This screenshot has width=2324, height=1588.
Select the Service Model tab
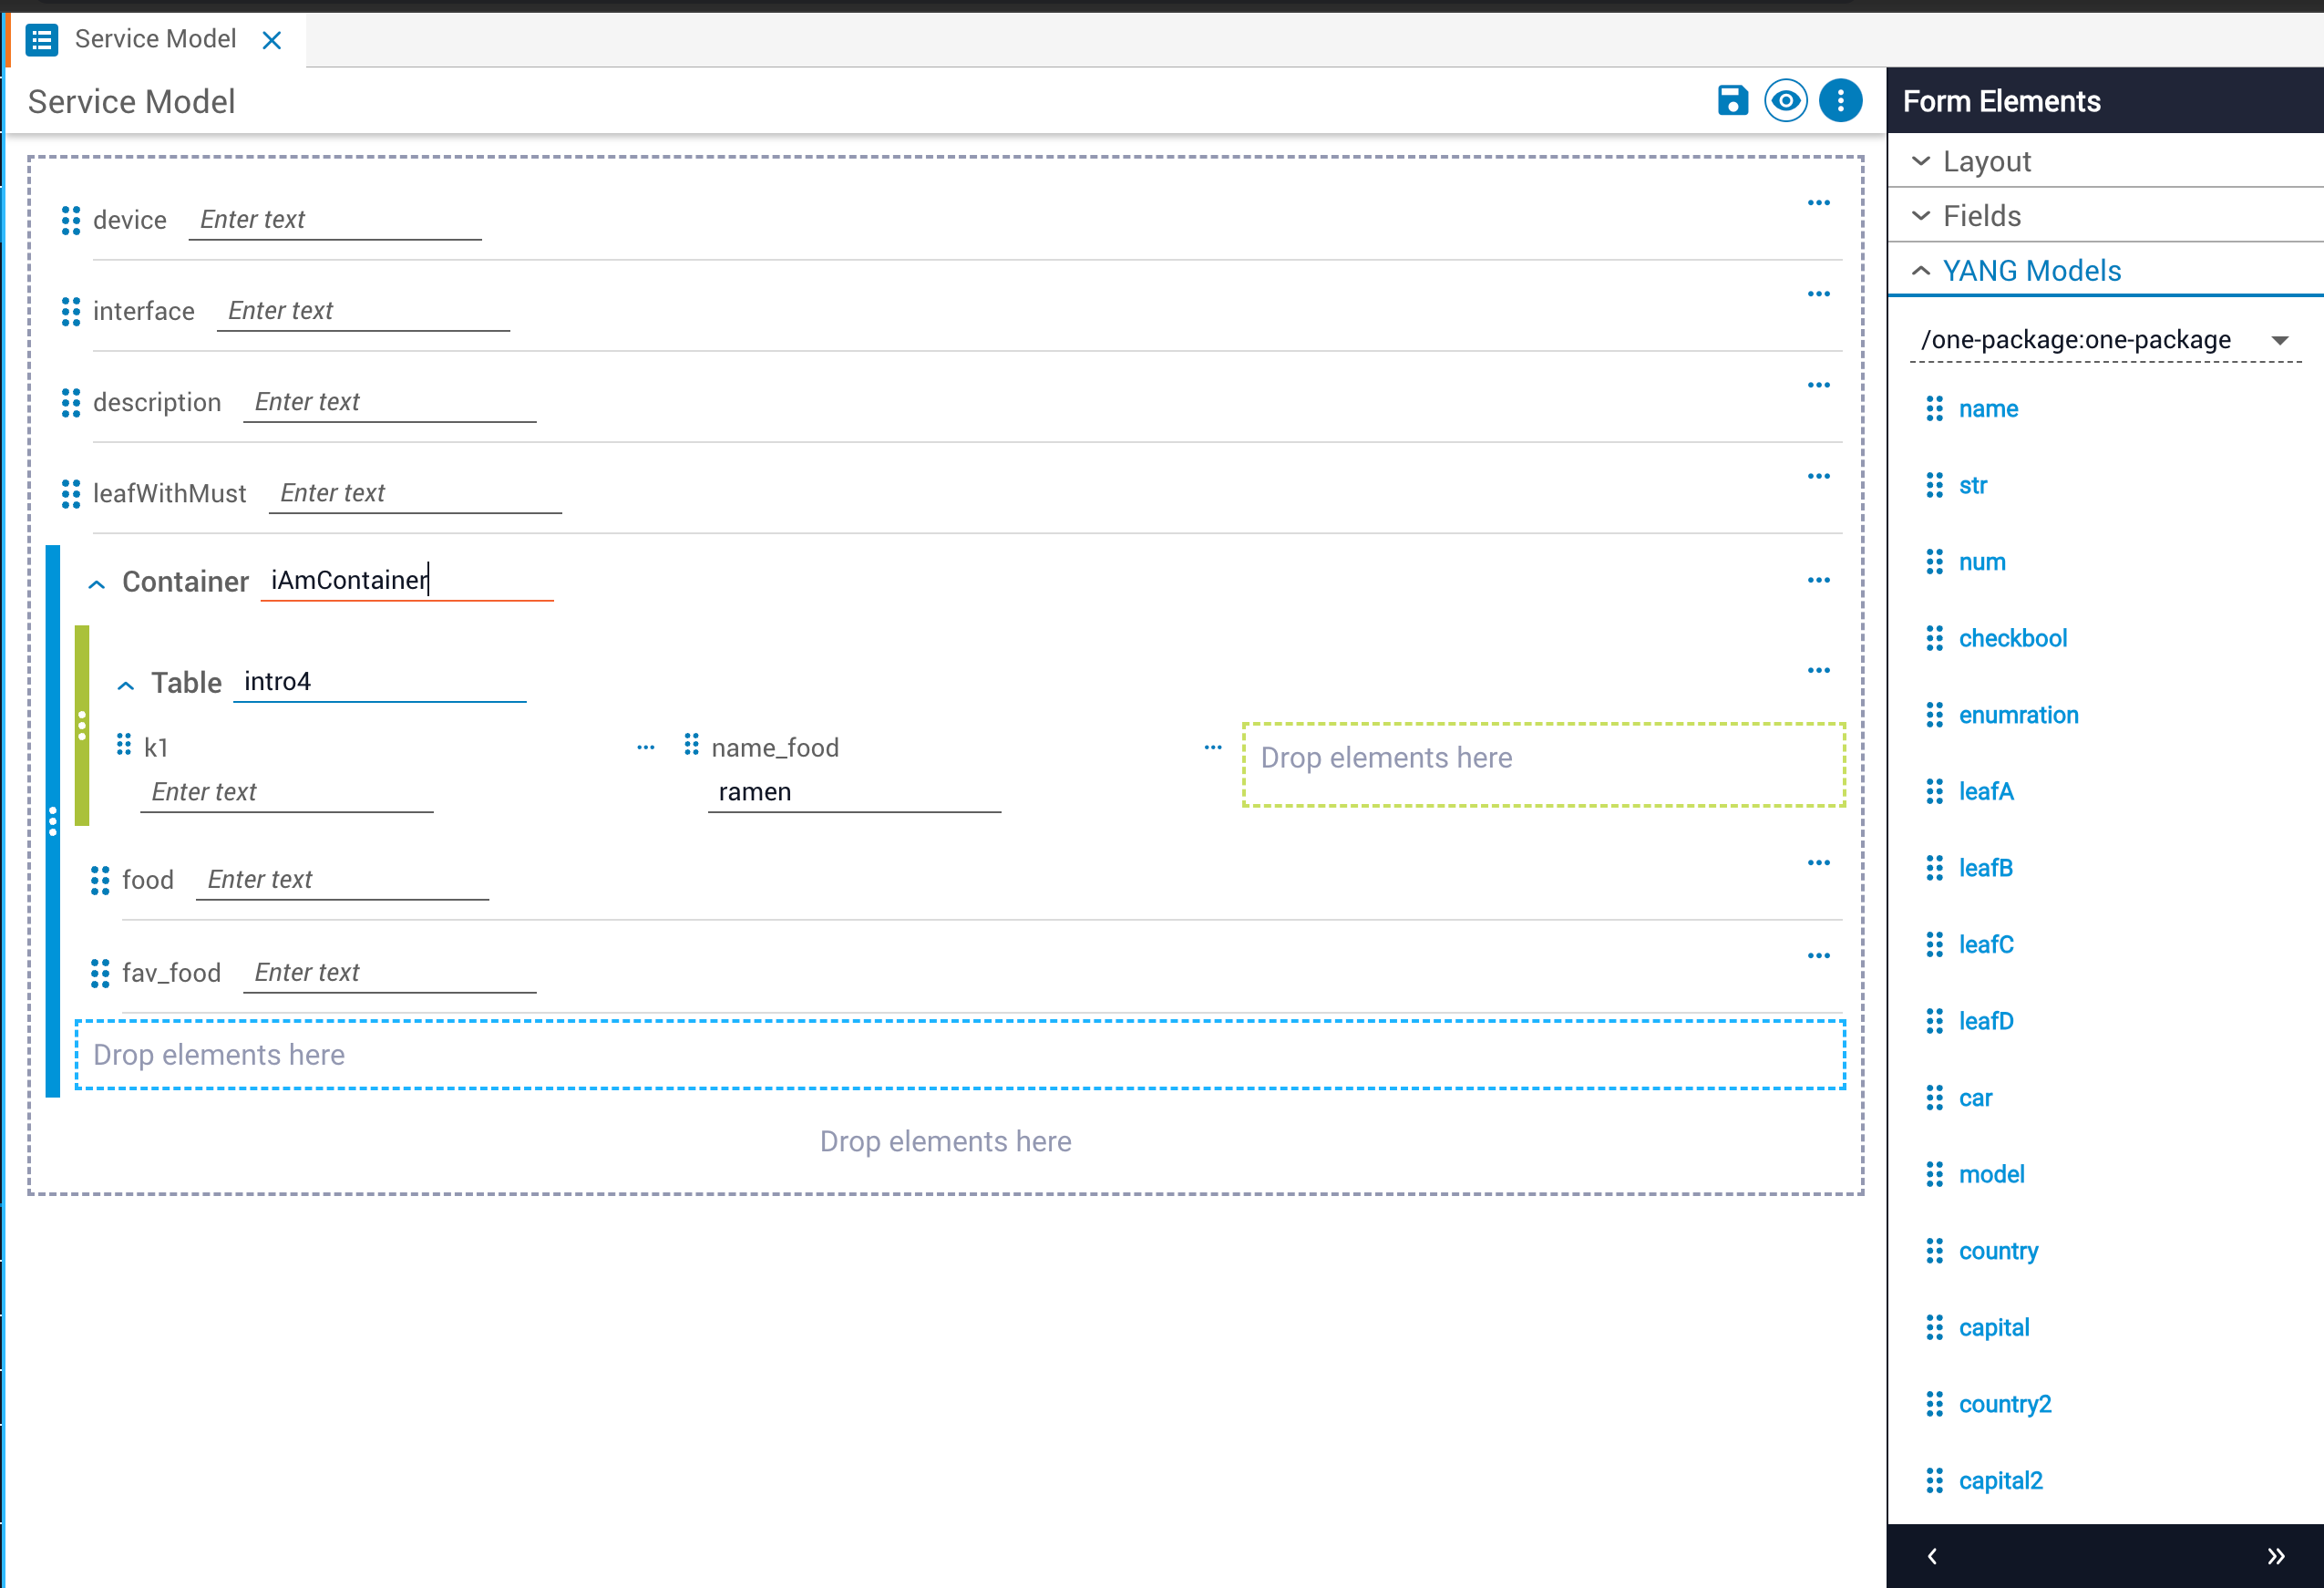(155, 39)
